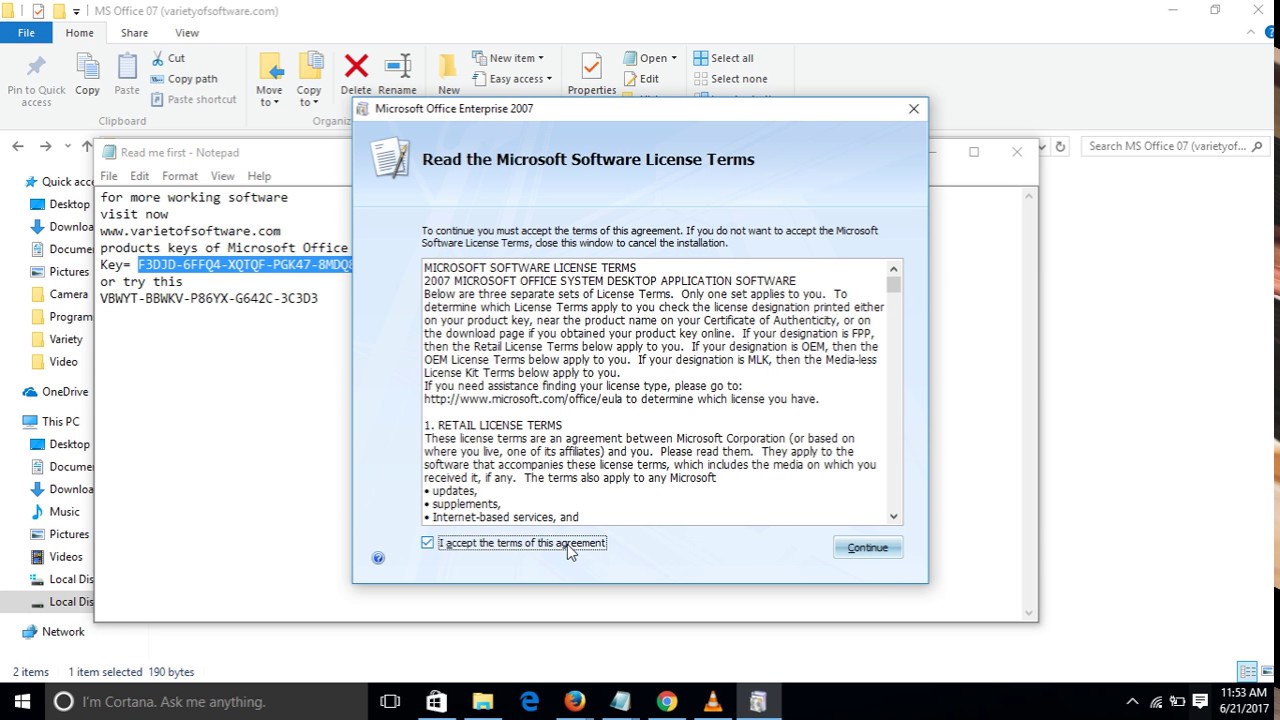Switch to large icons view button

[x=1267, y=671]
